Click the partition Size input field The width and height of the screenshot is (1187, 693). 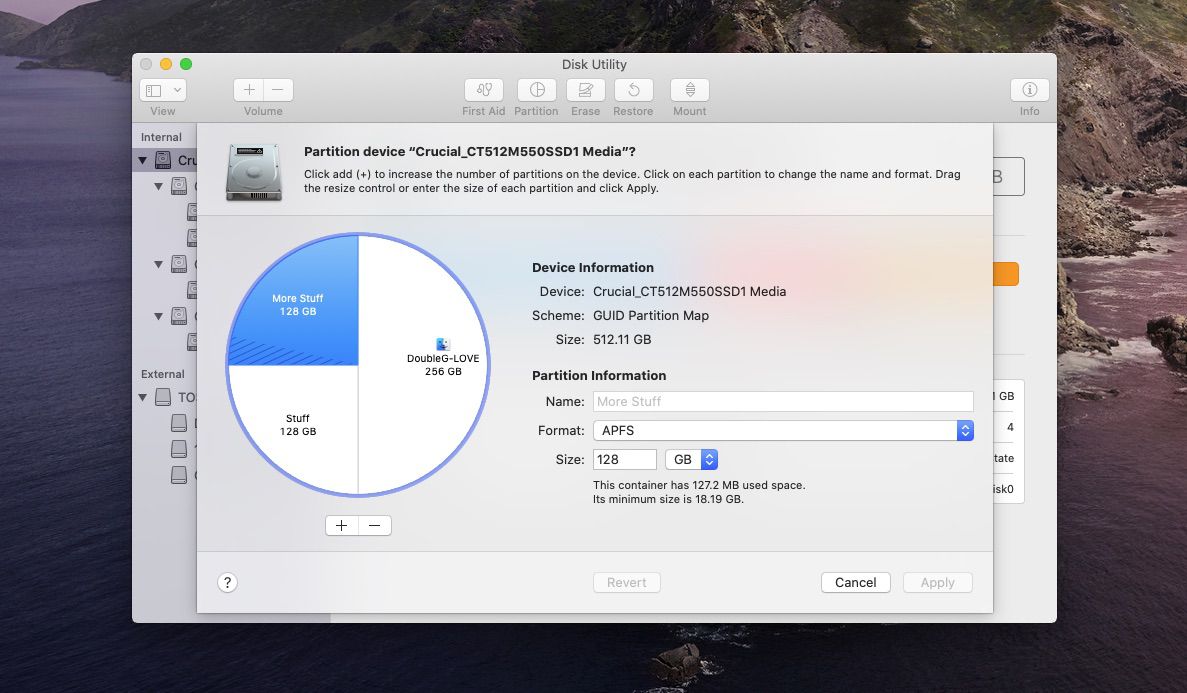[624, 460]
